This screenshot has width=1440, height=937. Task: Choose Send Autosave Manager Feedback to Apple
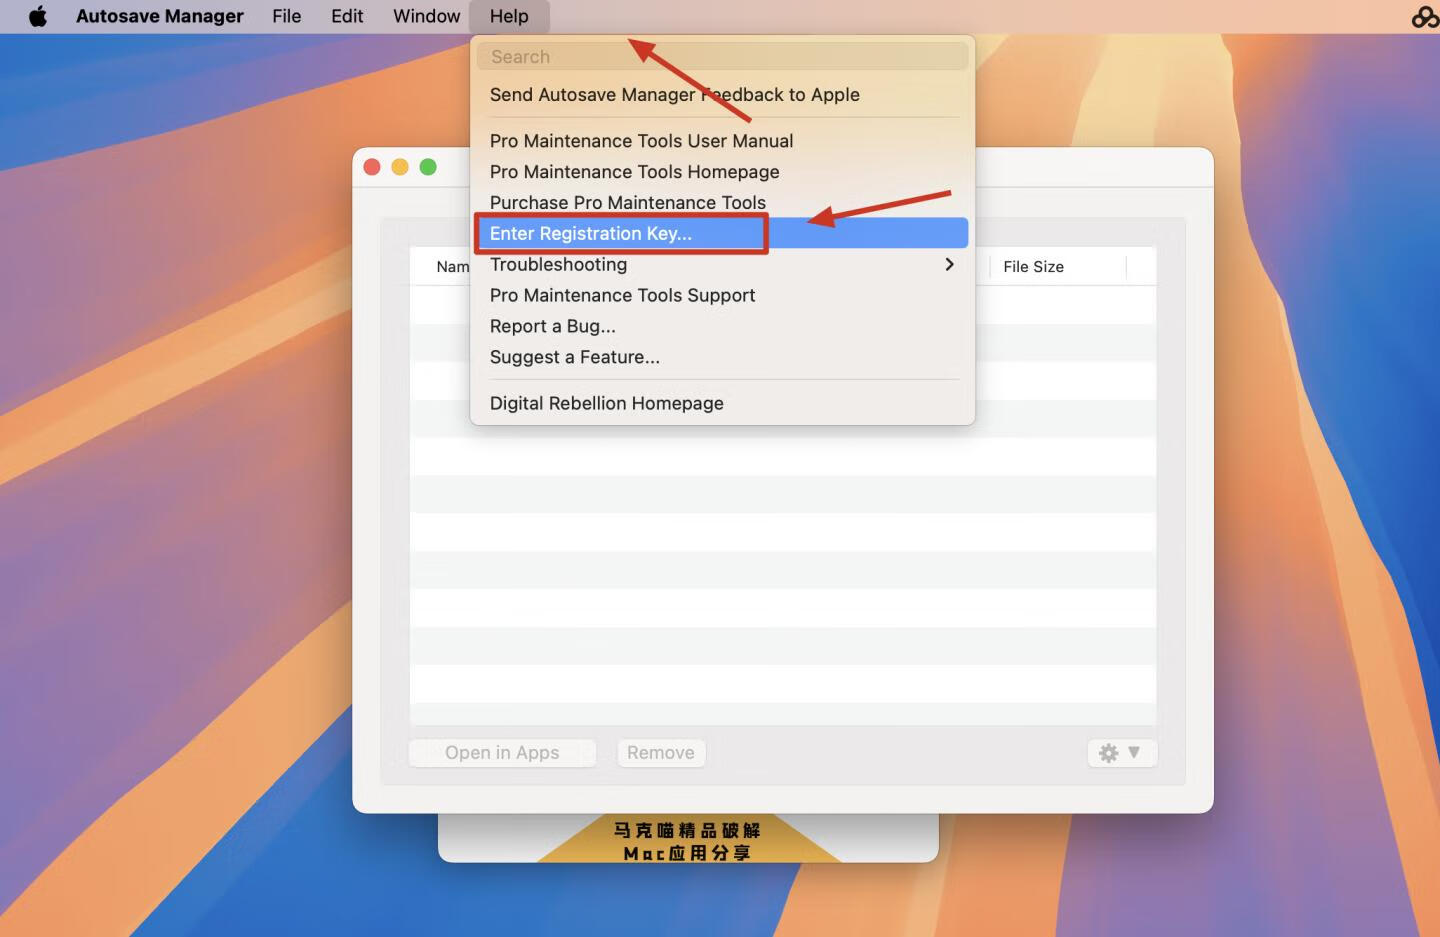point(722,95)
